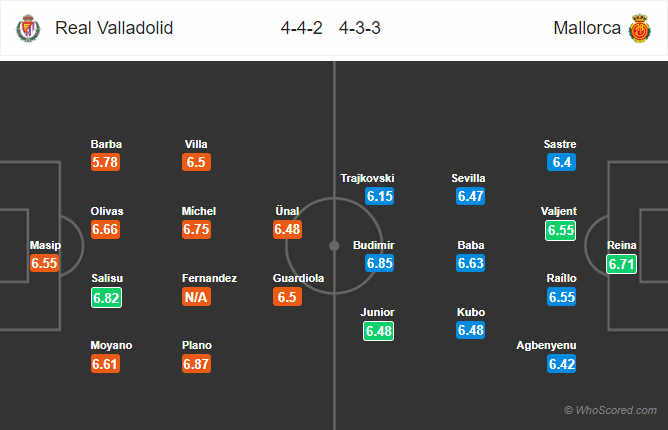Click Junior's green 6.48 rating
Screen dimensions: 668x430
[381, 331]
